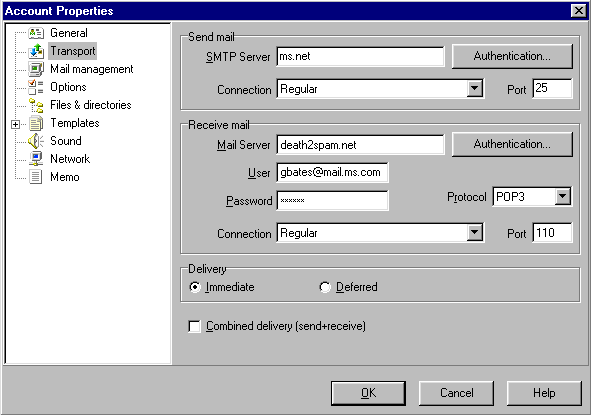Open the Sound settings entry
Viewport: 591px width, 415px height.
[x=66, y=141]
